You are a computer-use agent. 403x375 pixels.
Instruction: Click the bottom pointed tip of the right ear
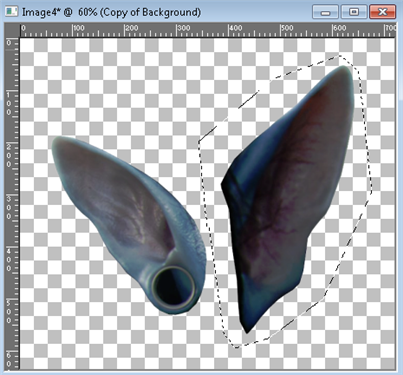(x=246, y=329)
